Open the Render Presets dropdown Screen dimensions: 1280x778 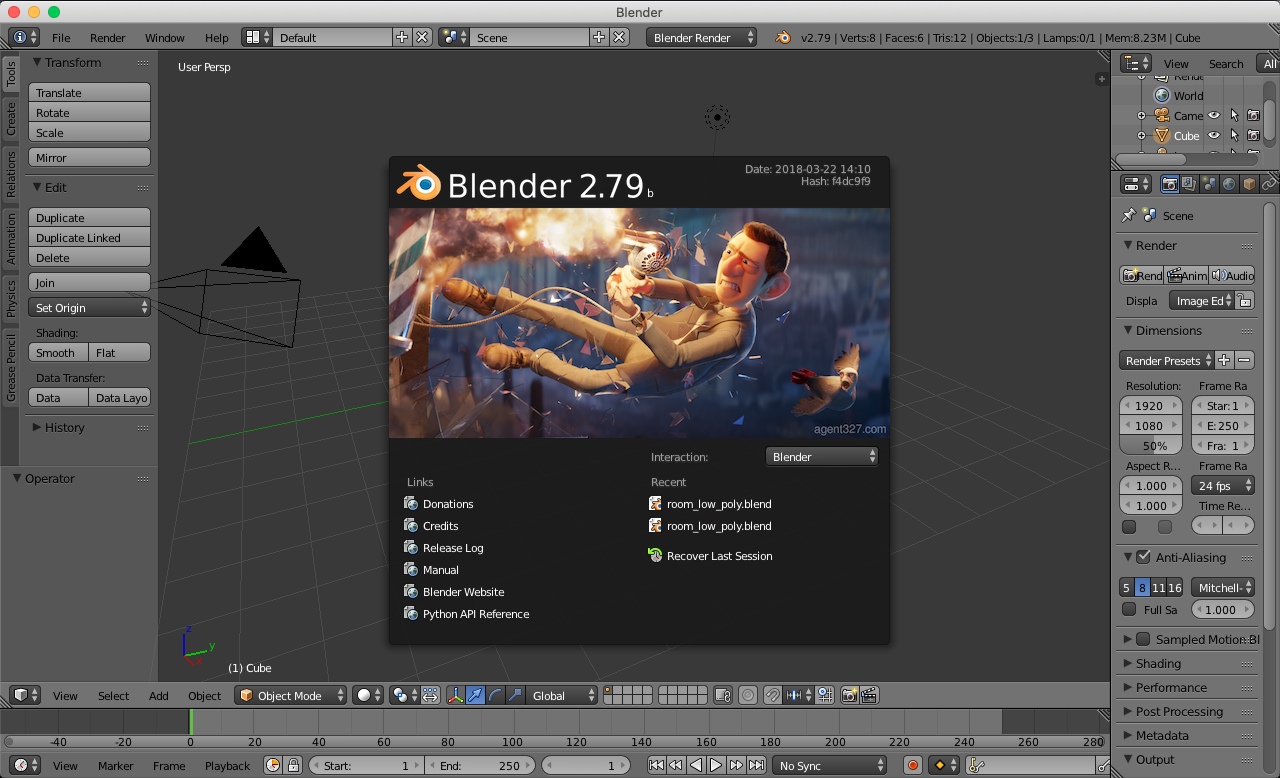(x=1167, y=360)
